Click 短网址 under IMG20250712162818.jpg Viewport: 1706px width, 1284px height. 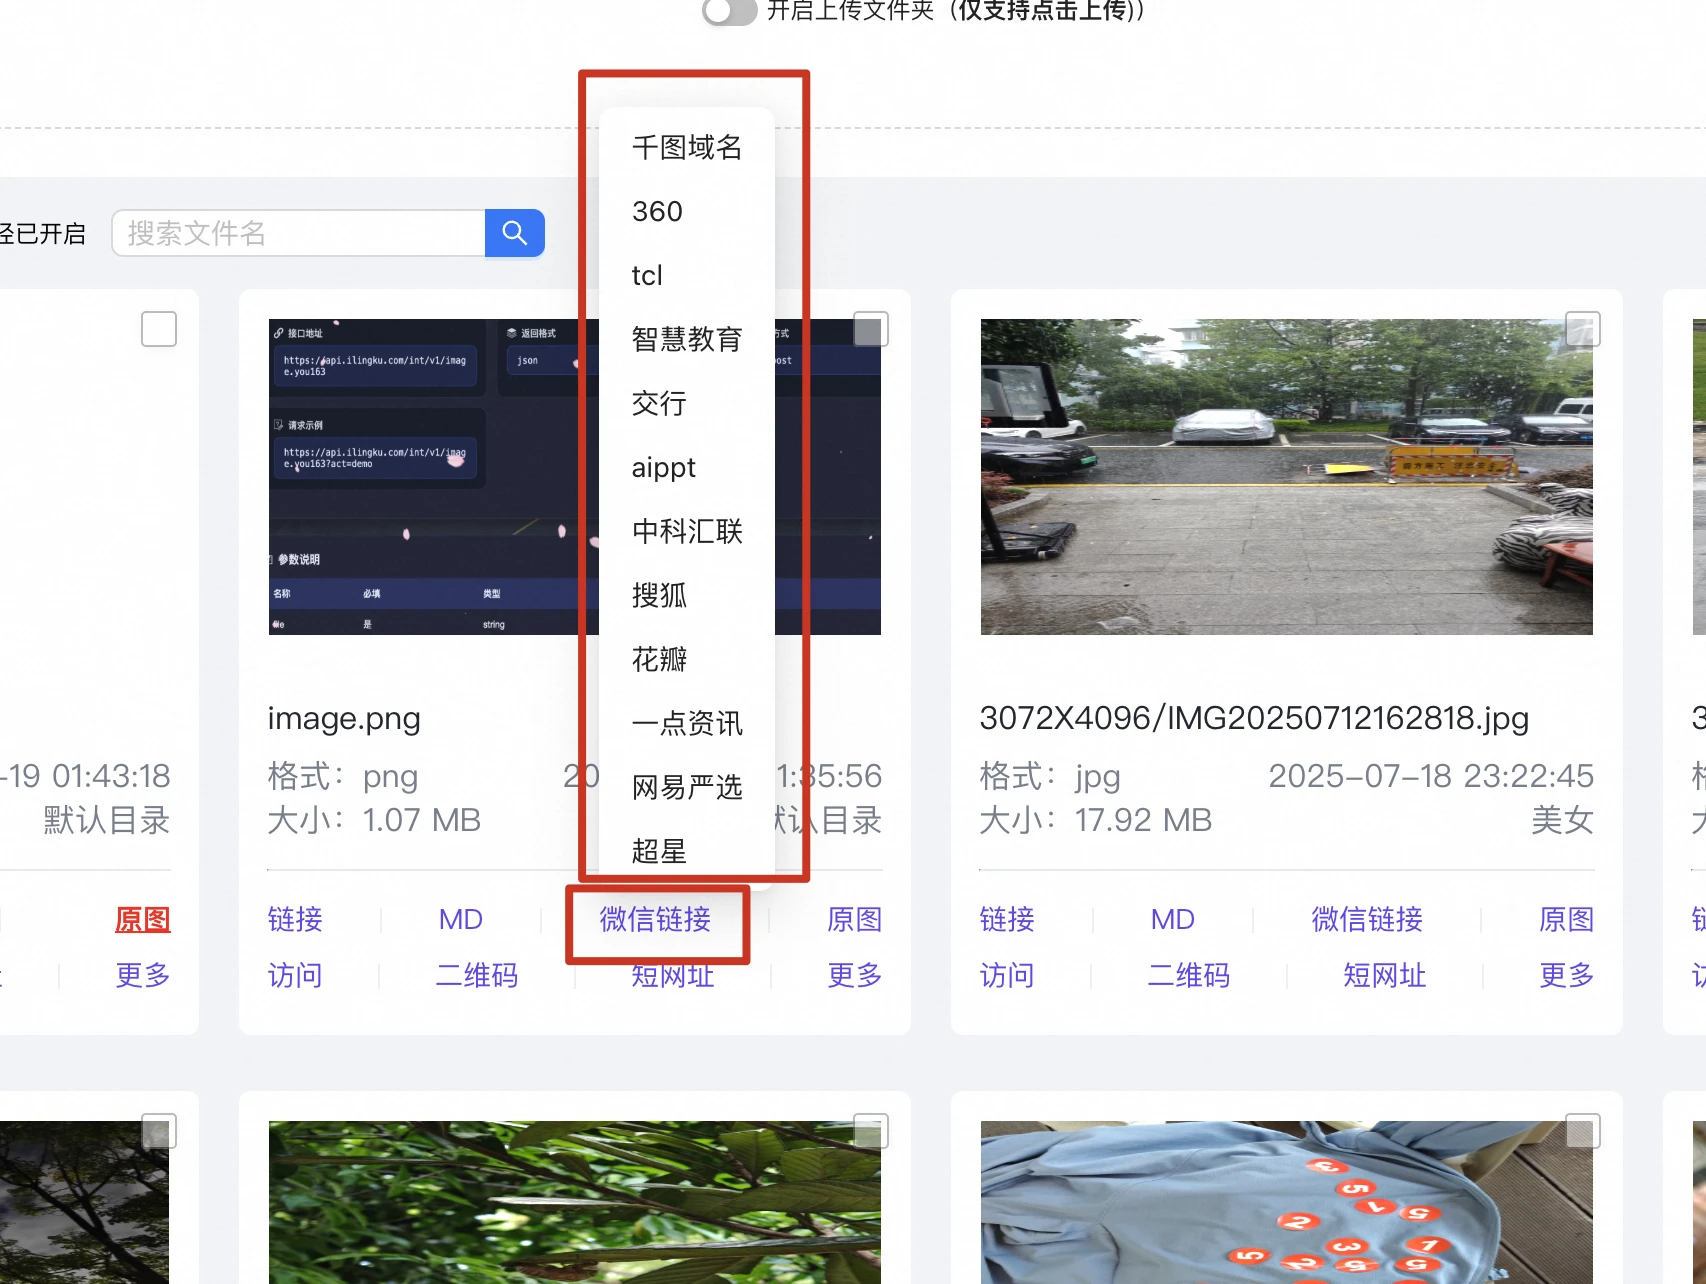[1385, 975]
